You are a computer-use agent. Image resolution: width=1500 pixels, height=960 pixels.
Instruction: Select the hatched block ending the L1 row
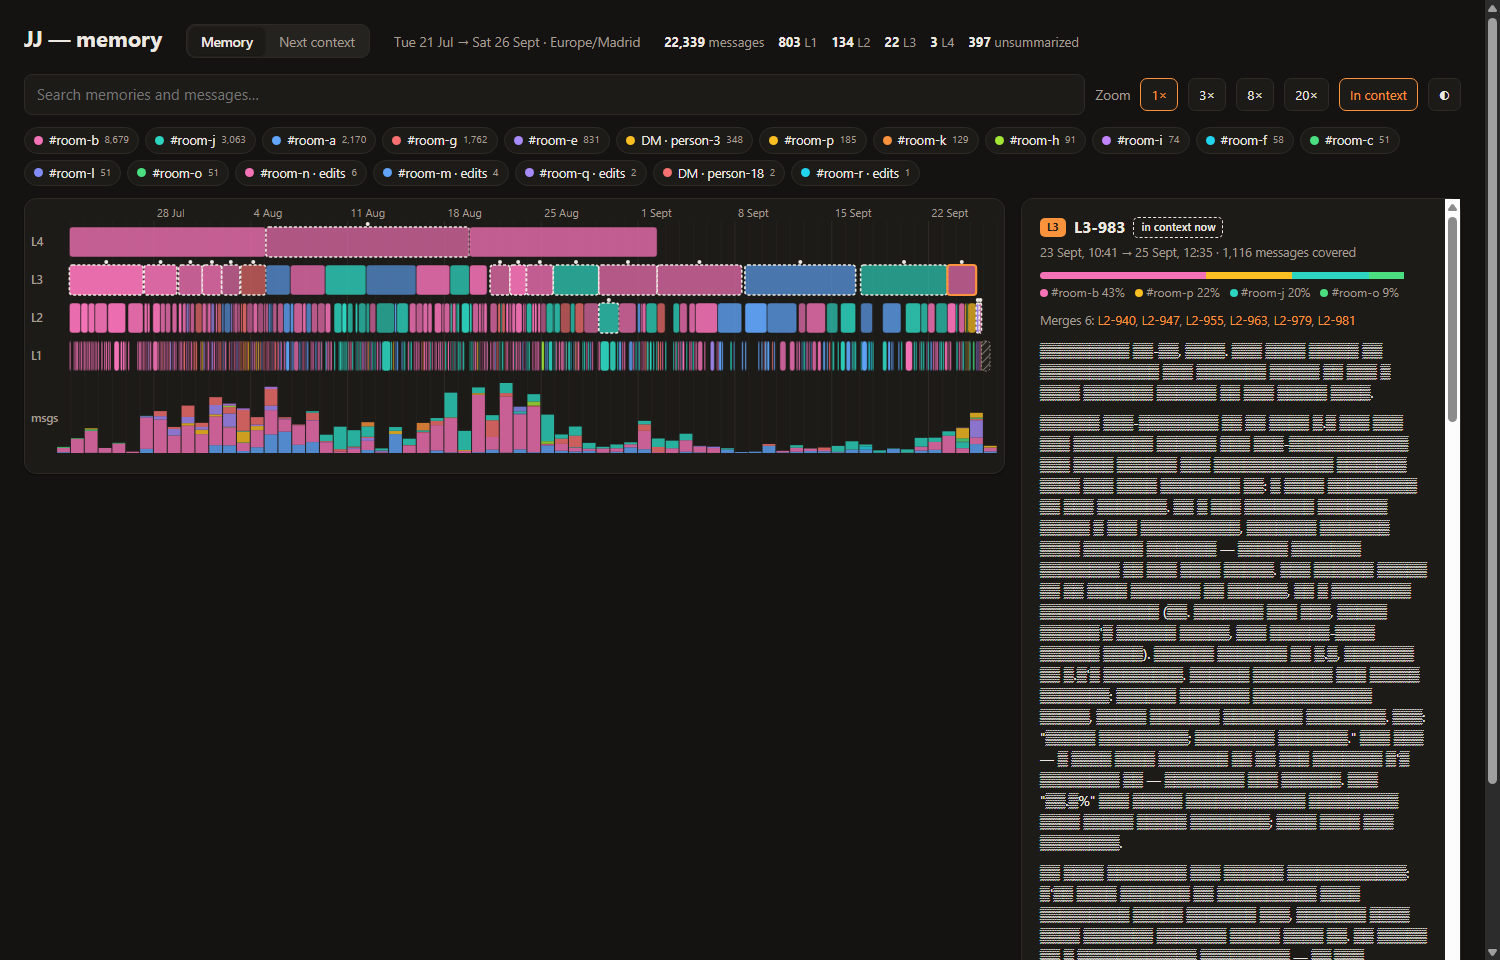(986, 356)
